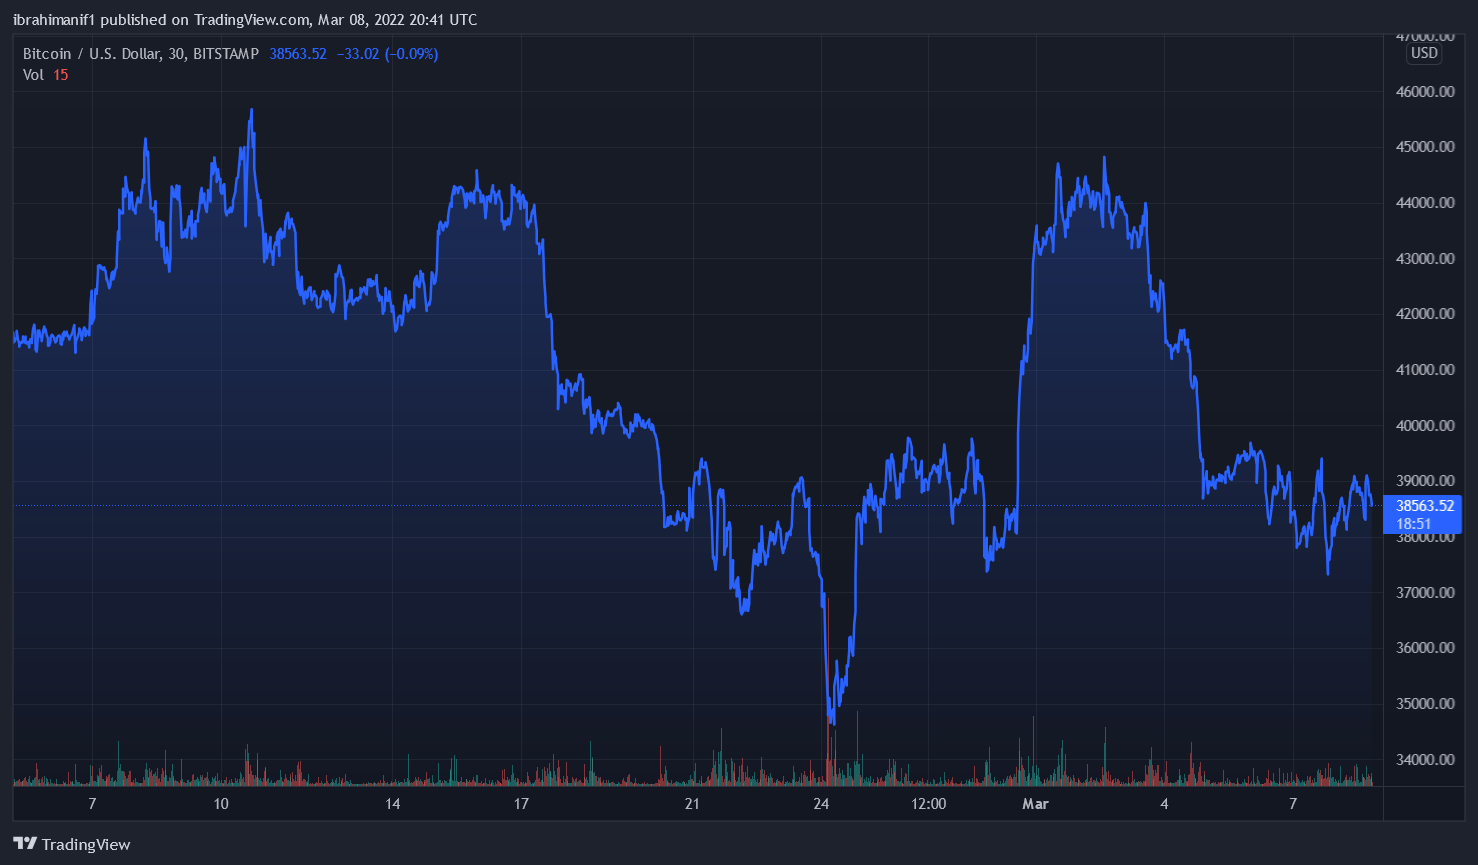Click the TradingView logo icon
Image resolution: width=1478 pixels, height=865 pixels.
pyautogui.click(x=25, y=844)
